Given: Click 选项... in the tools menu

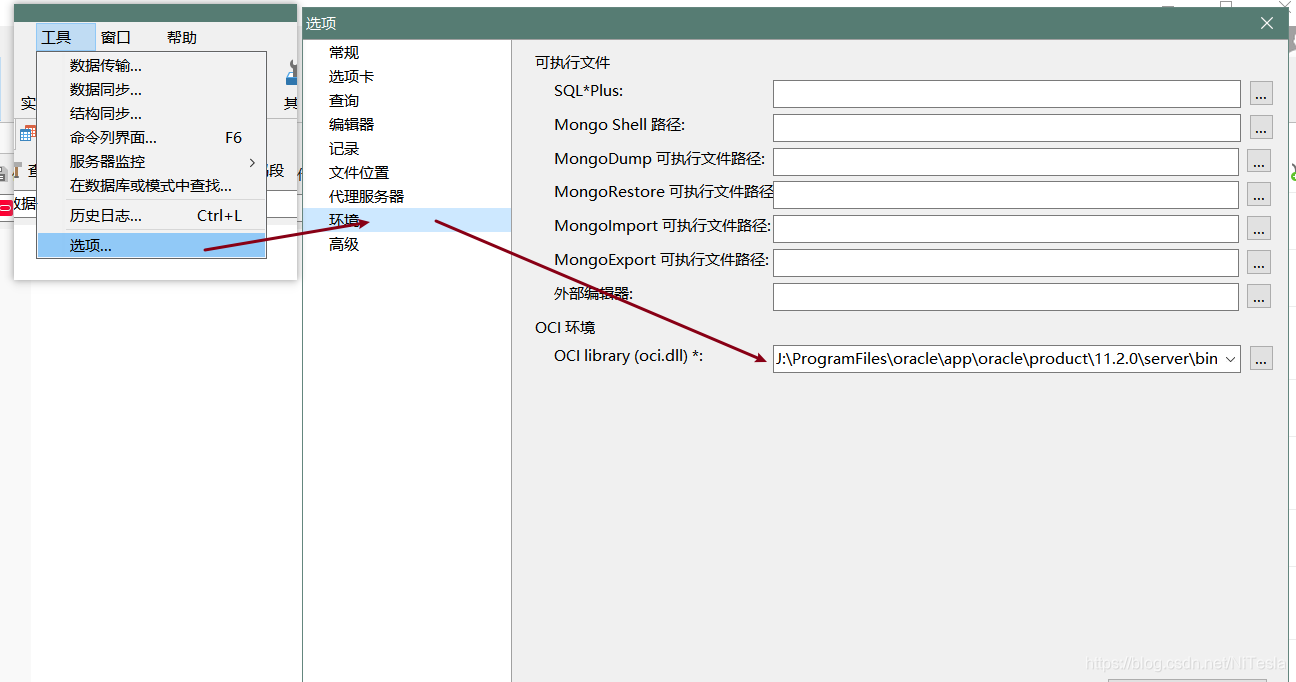Looking at the screenshot, I should [151, 245].
